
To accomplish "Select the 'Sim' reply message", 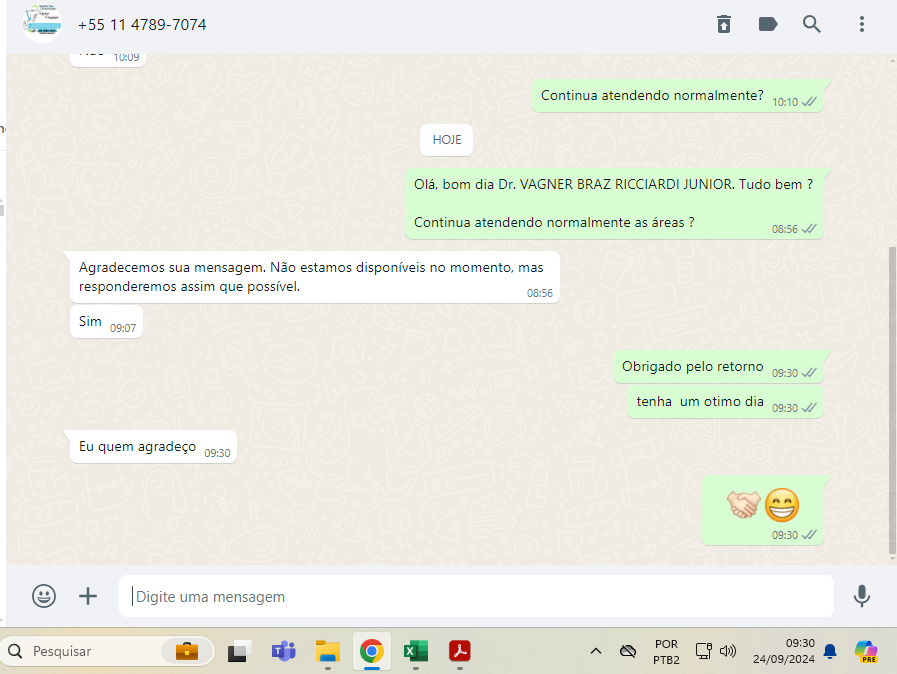I will (x=106, y=322).
